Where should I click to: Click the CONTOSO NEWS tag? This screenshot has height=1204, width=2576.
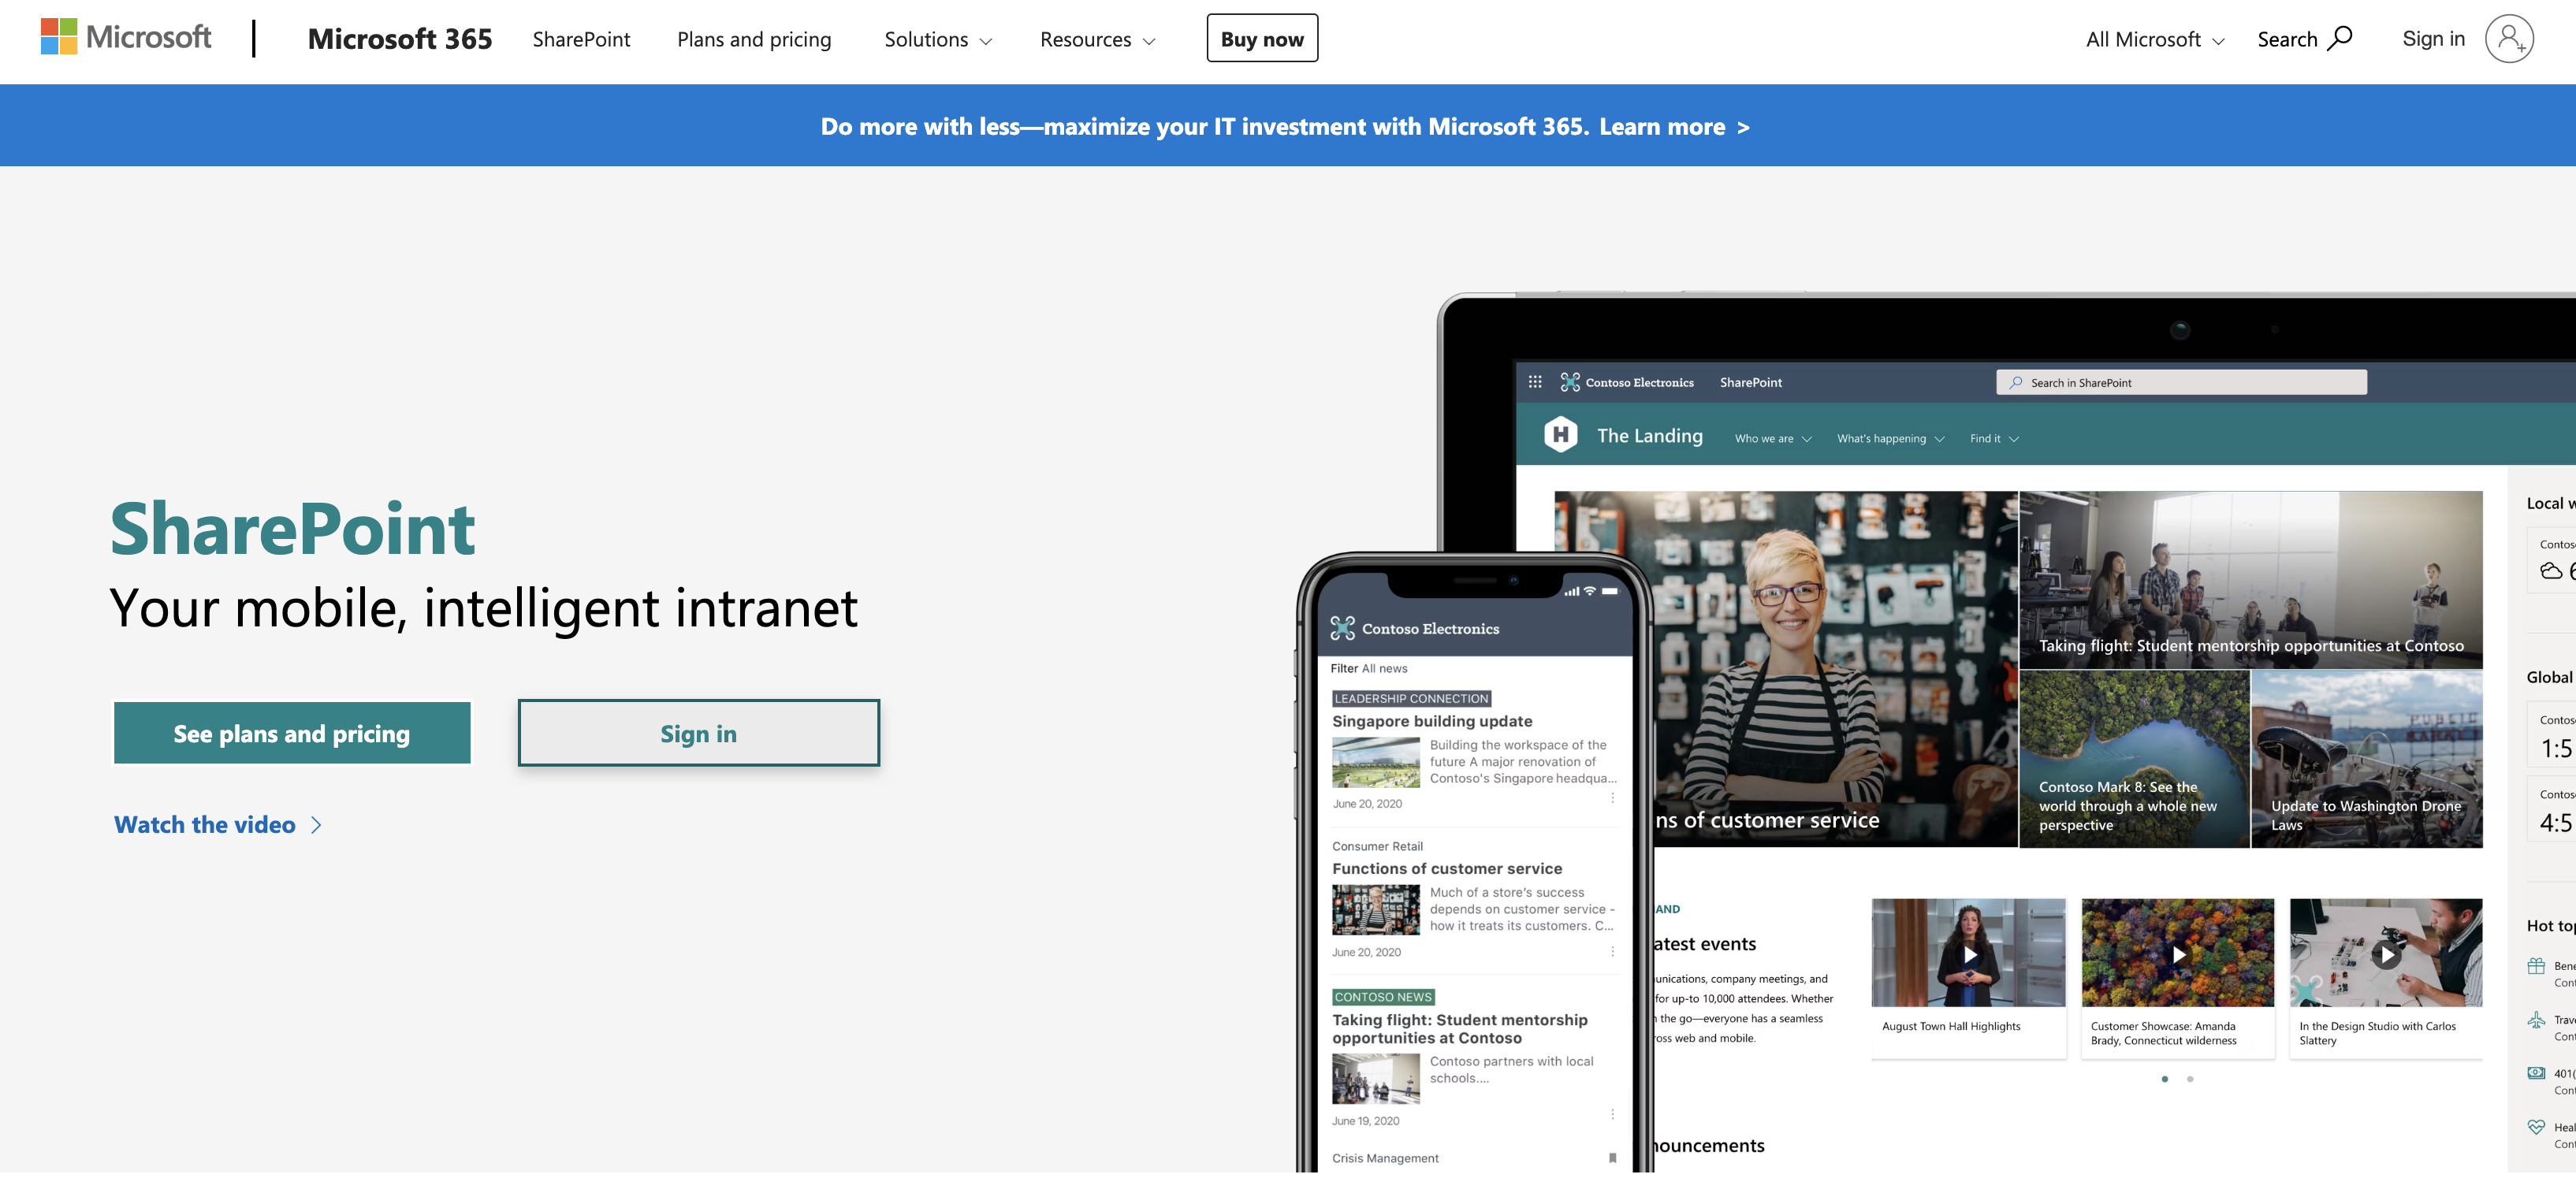[1383, 997]
